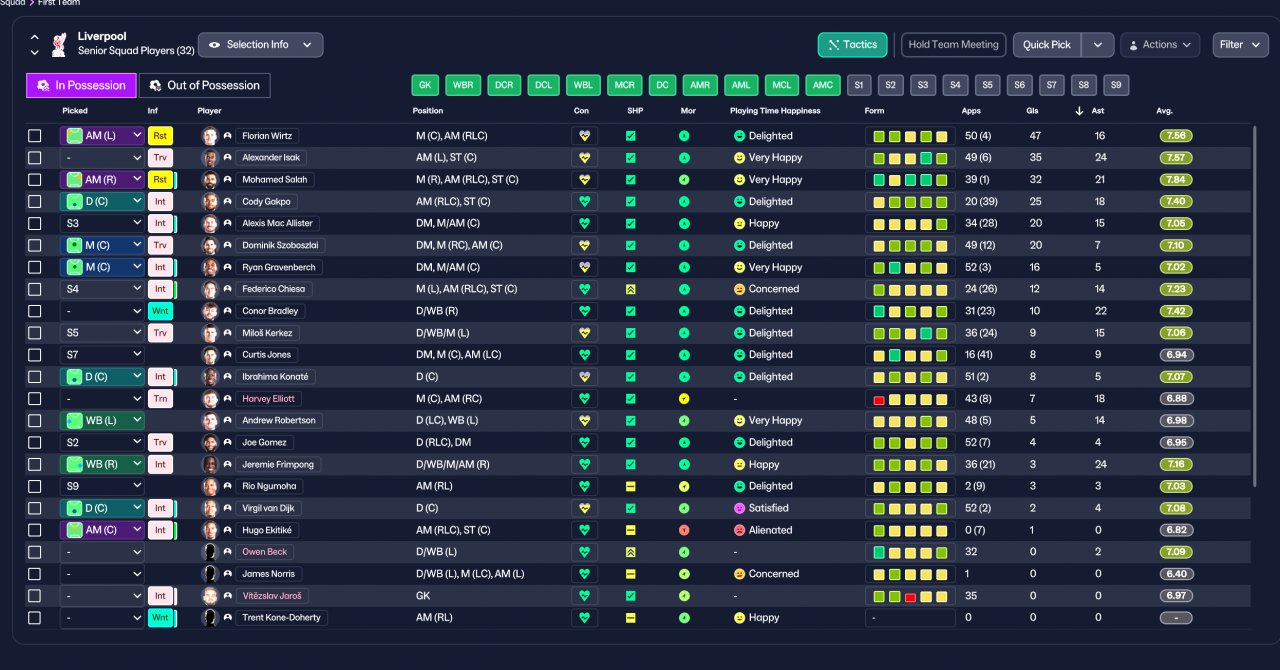The height and width of the screenshot is (670, 1280).
Task: Open Vítězslav Jaroš's player name link
Action: coord(271,596)
